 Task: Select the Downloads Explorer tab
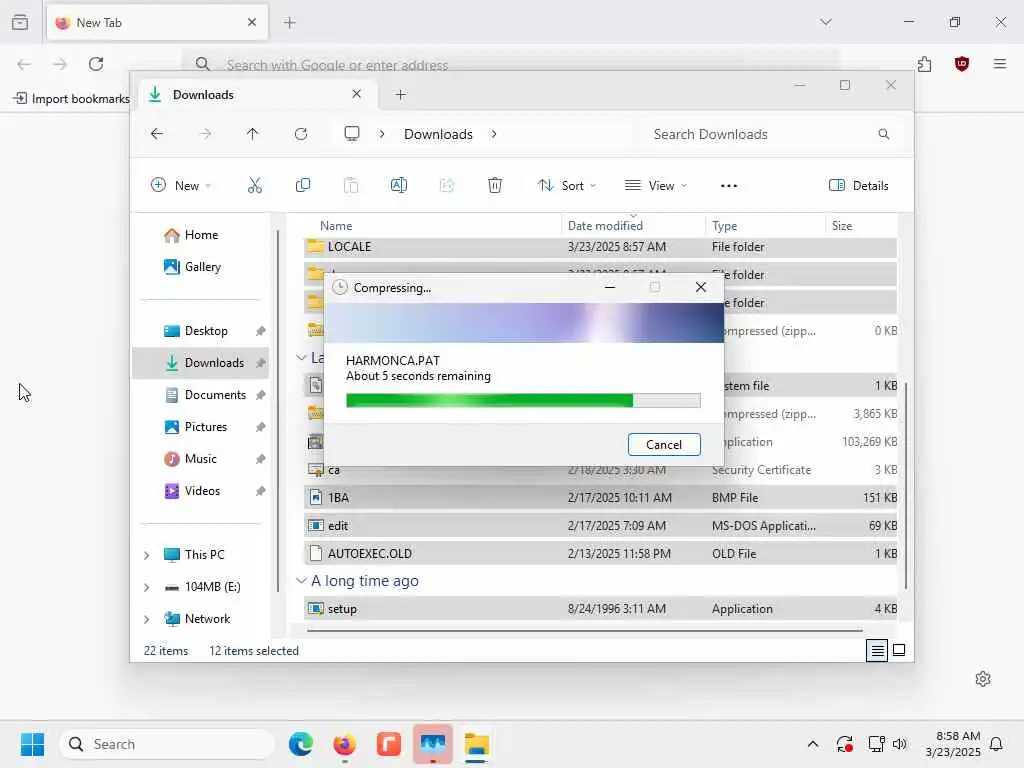[255, 95]
